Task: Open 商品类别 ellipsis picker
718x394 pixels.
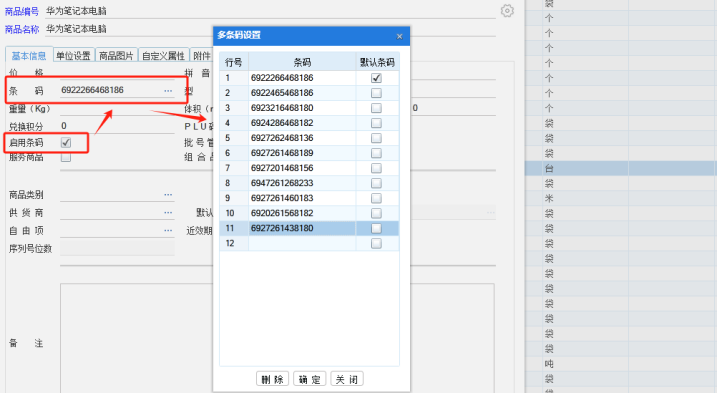Action: click(x=168, y=195)
